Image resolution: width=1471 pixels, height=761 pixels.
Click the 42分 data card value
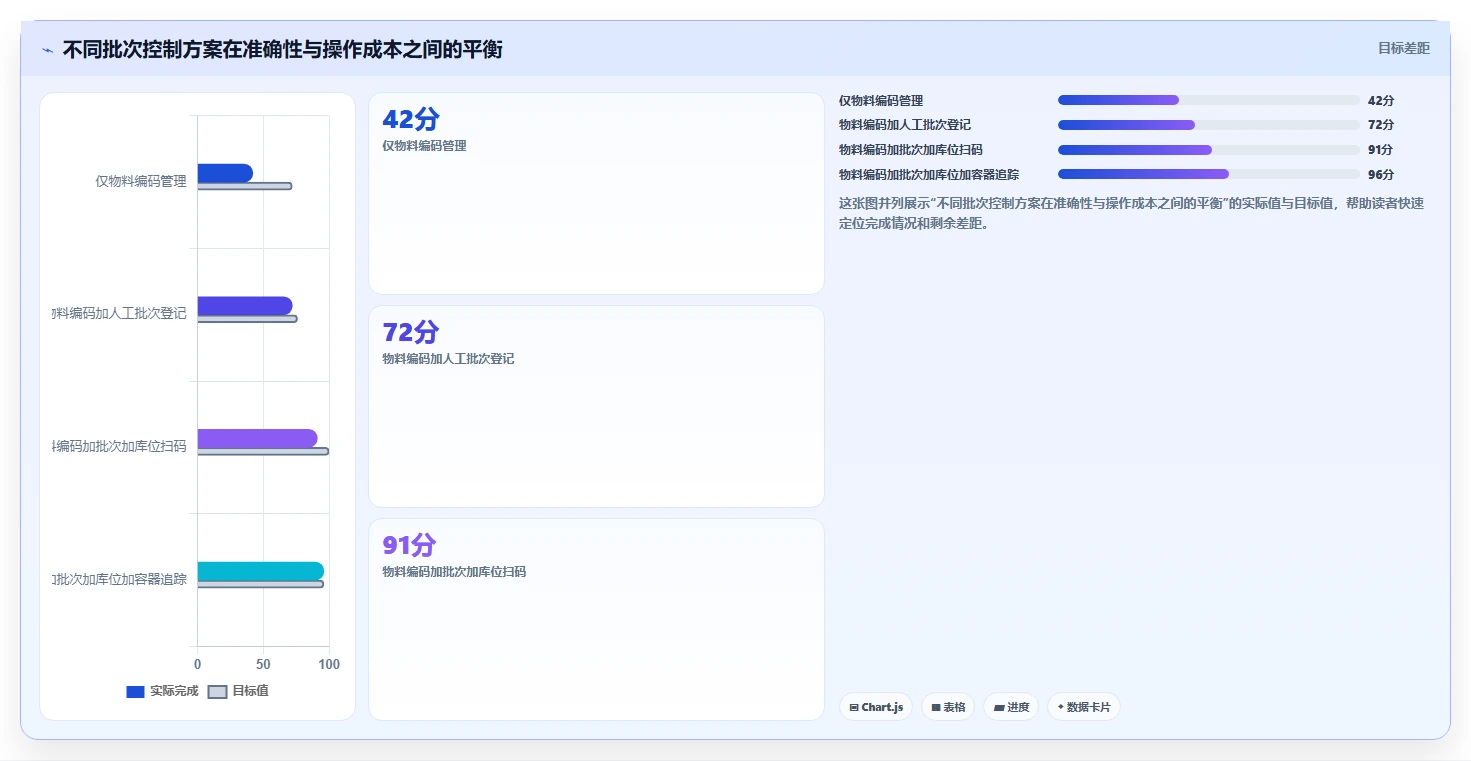[x=411, y=119]
